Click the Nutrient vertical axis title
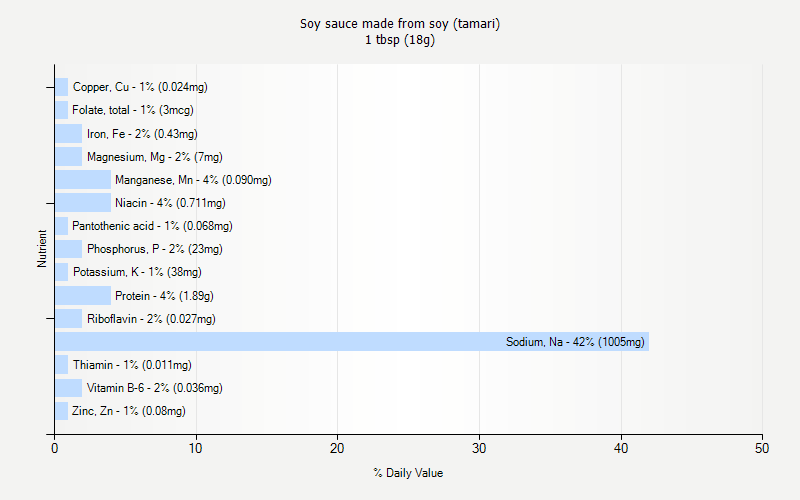 point(42,248)
